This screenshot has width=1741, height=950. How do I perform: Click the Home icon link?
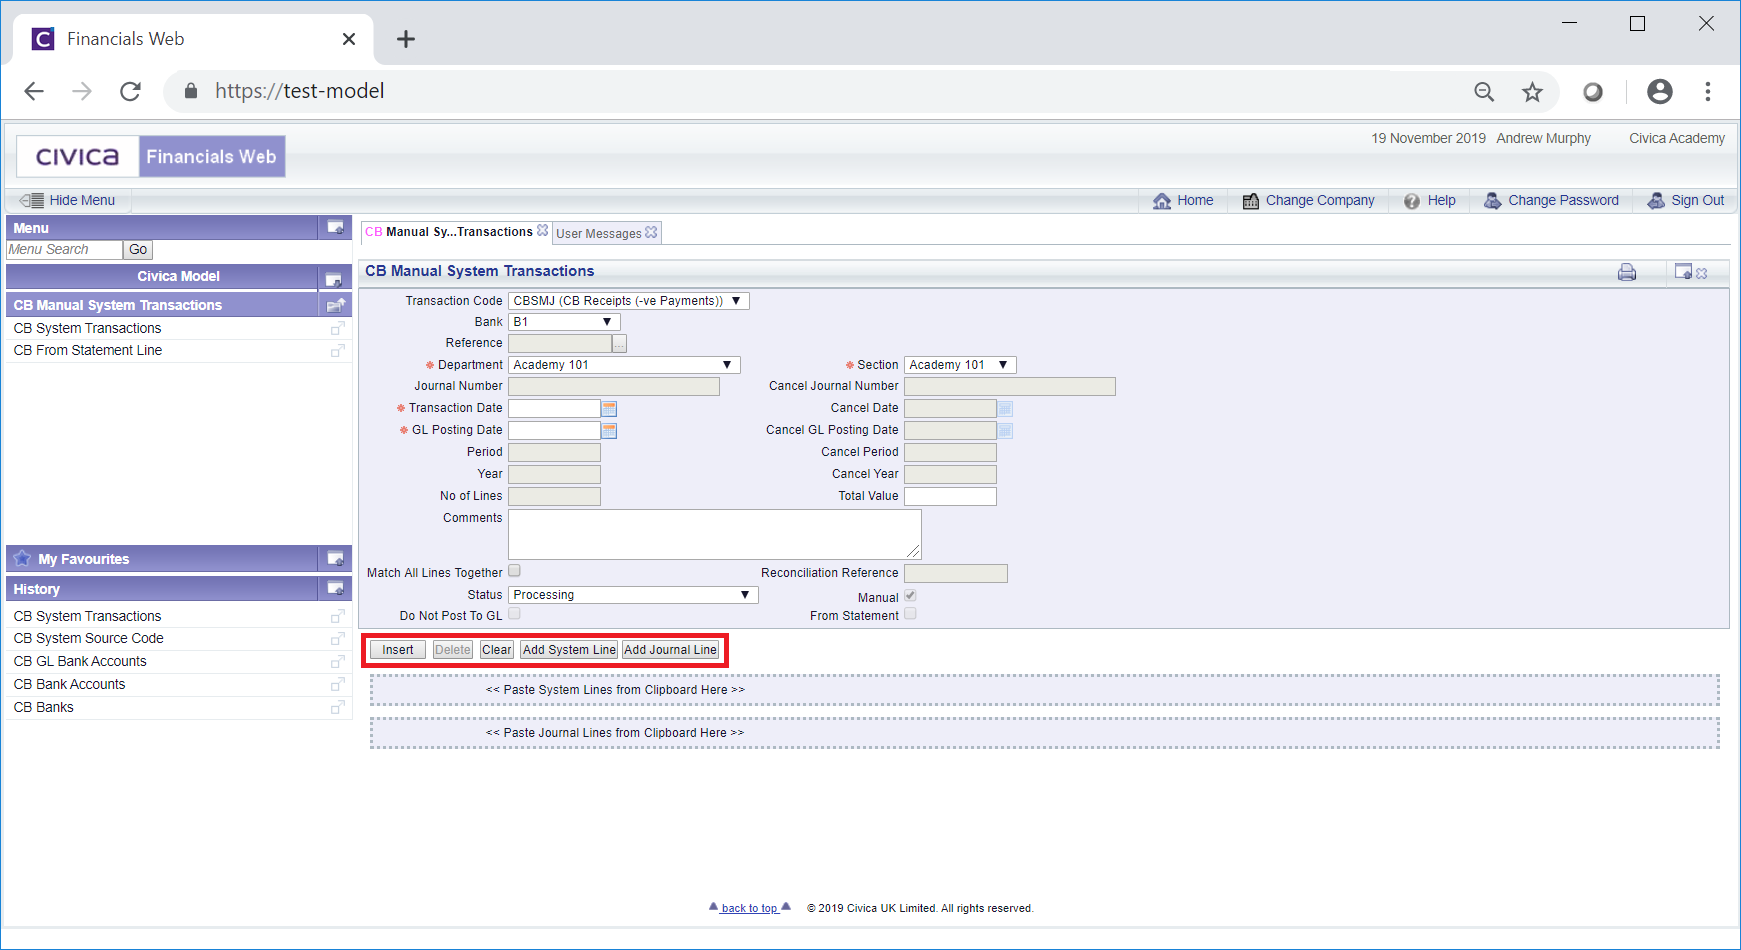coord(1162,201)
